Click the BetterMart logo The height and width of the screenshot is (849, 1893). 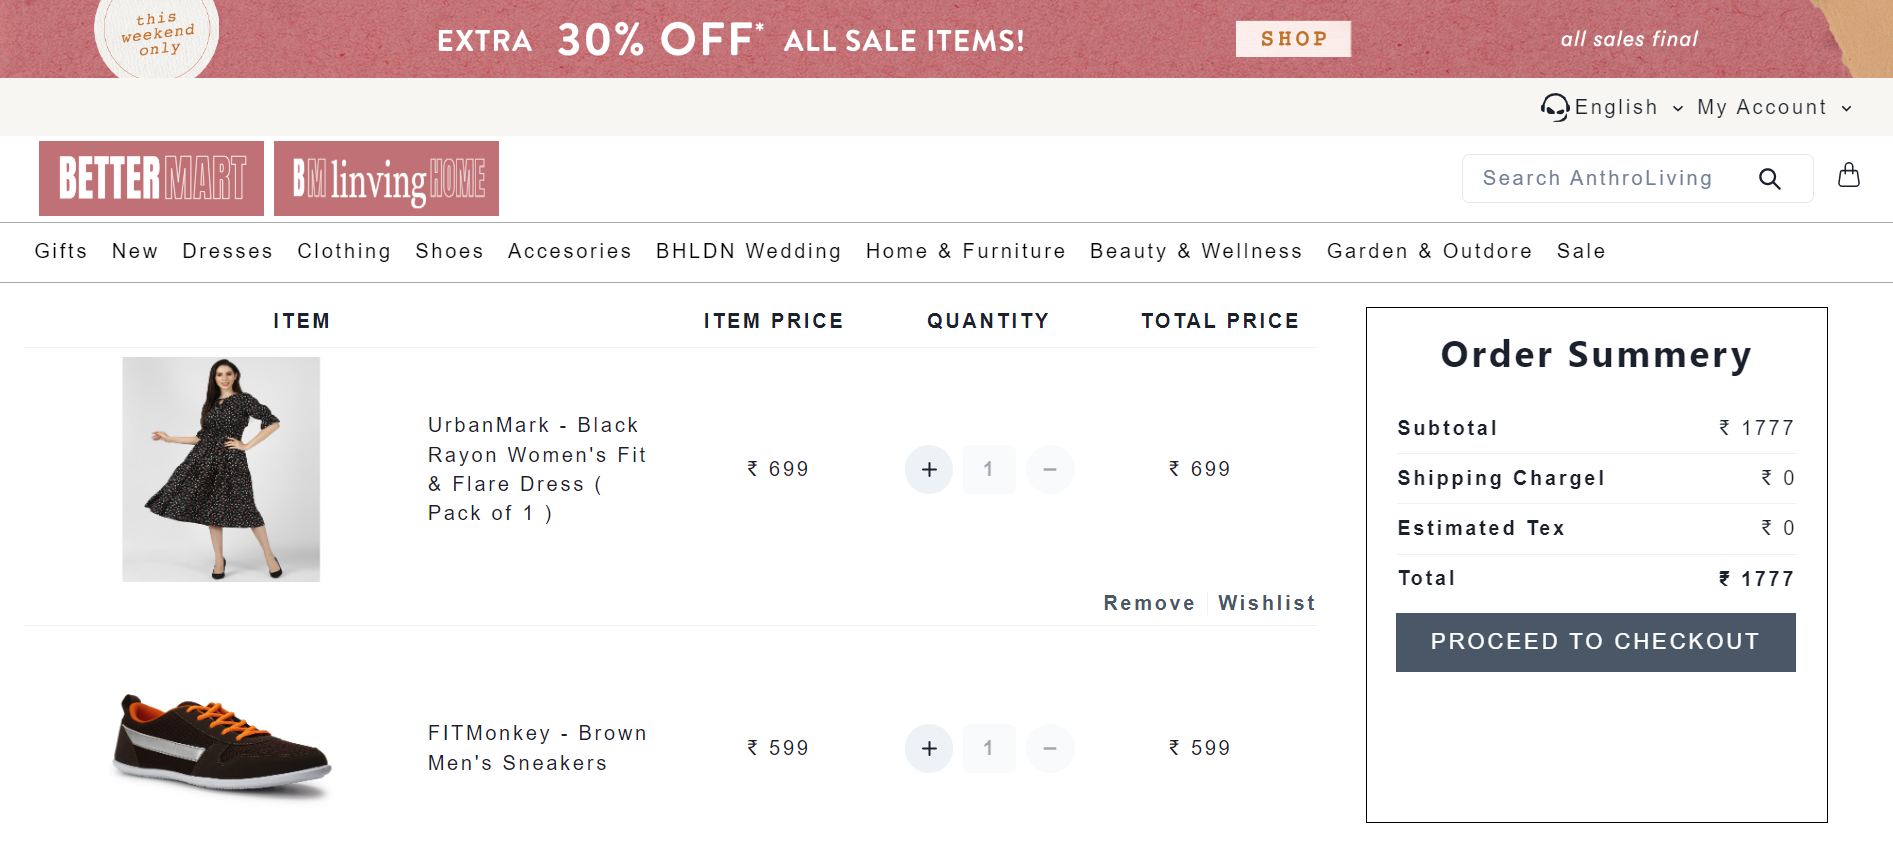[x=151, y=179]
